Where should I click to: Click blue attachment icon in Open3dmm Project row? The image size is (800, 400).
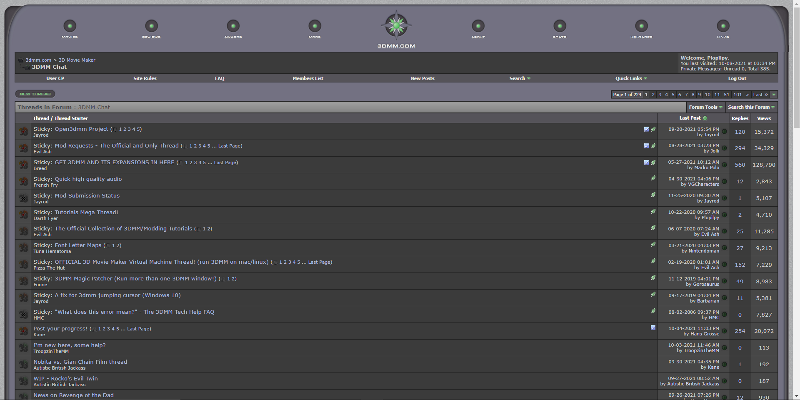[x=646, y=130]
